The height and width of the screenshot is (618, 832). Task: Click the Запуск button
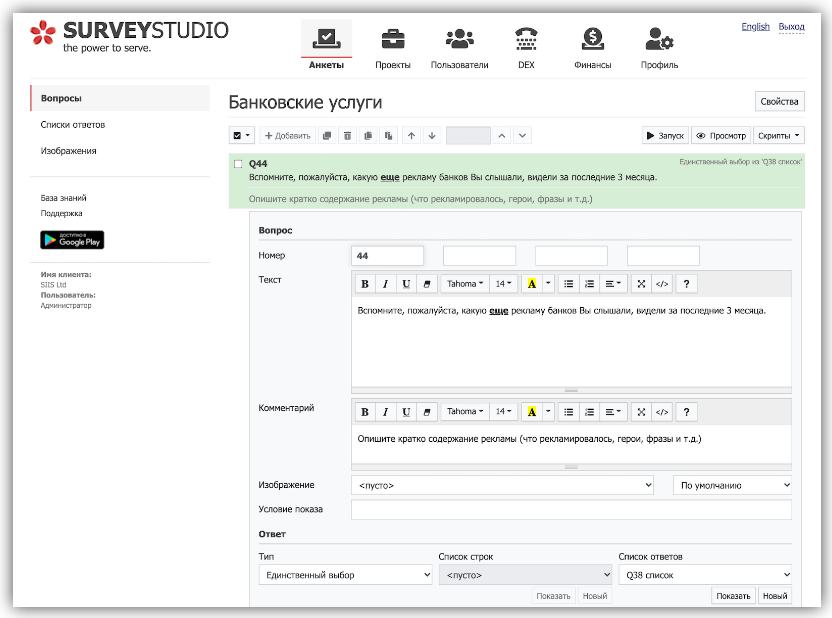665,136
